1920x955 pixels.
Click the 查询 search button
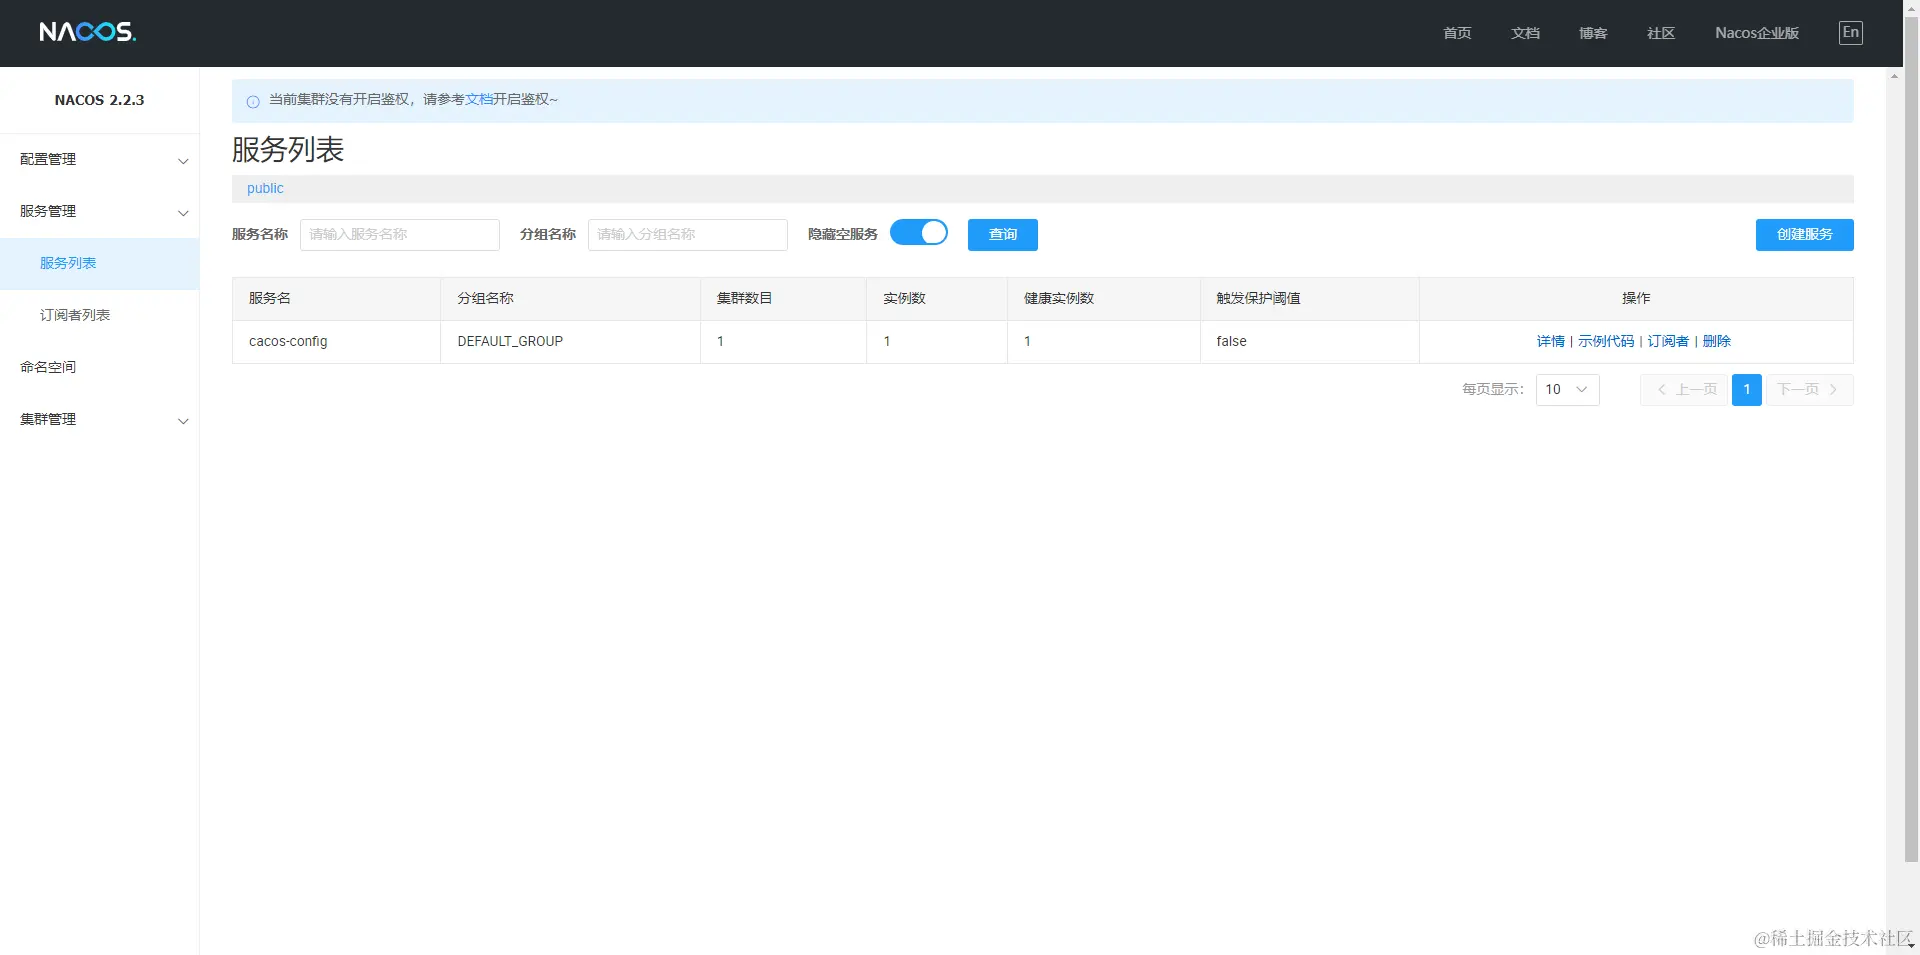1003,235
